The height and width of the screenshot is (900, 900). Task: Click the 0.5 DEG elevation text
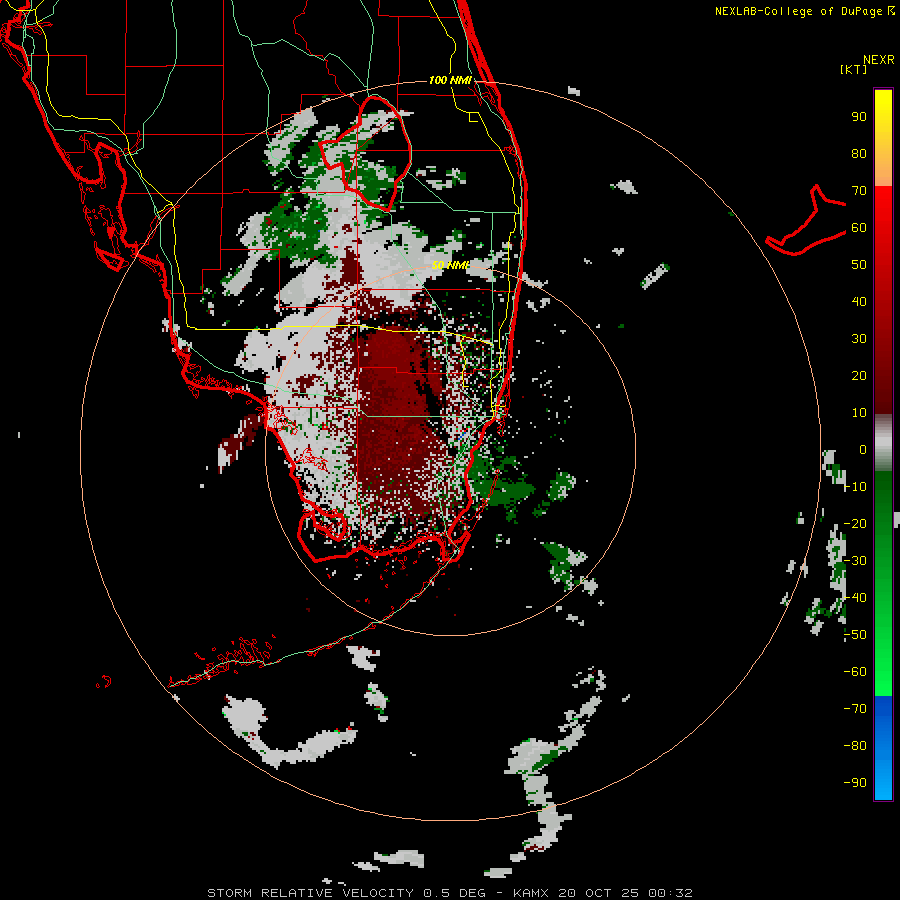coord(455,893)
